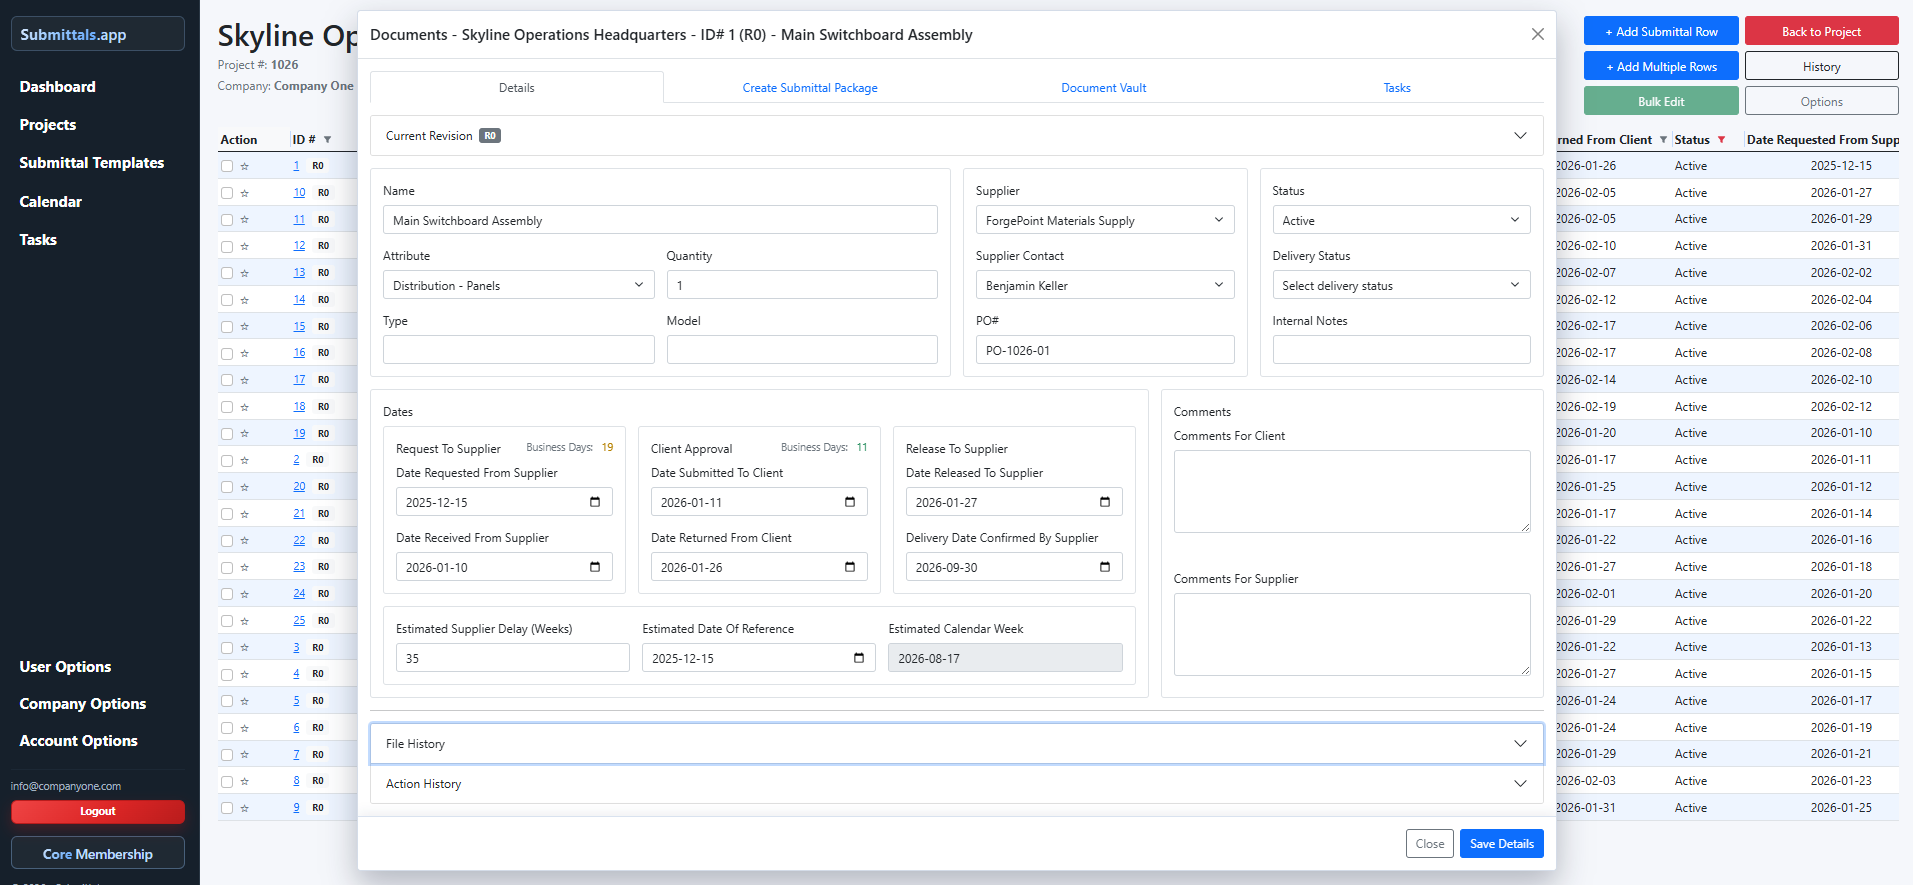Open calendar picker for Estimated Date Of Reference
1913x885 pixels.
(x=859, y=658)
